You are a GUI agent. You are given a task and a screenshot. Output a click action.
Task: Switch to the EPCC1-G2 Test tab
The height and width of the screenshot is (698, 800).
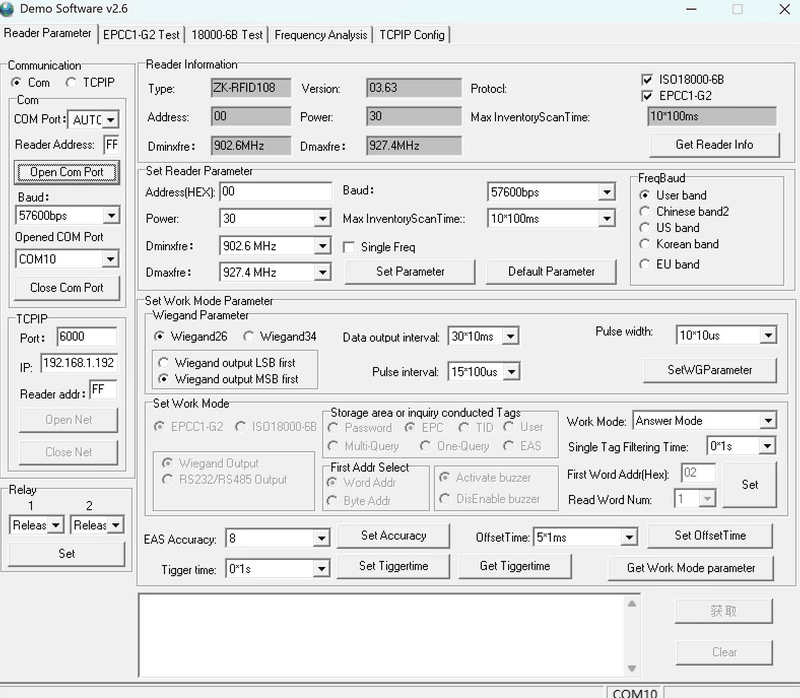(x=141, y=35)
